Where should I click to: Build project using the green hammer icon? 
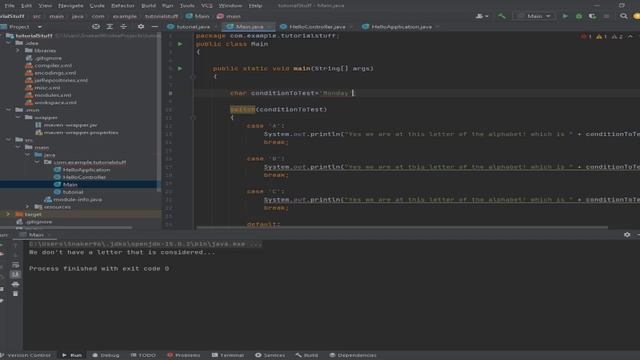(x=502, y=16)
